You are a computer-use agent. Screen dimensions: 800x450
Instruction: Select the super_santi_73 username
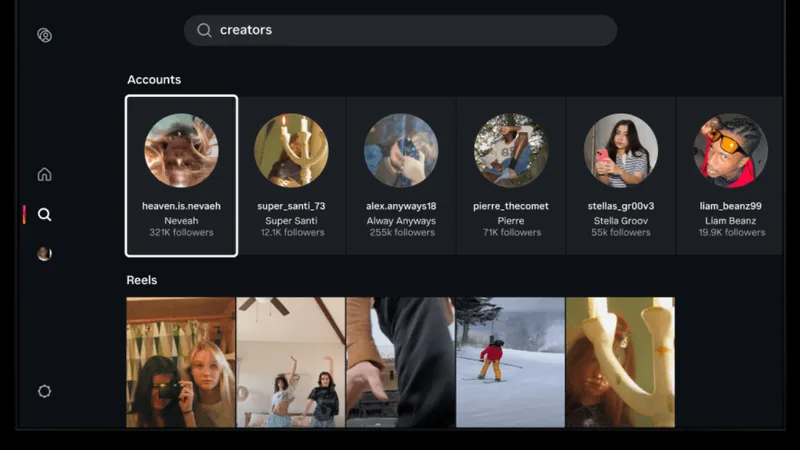(x=291, y=206)
